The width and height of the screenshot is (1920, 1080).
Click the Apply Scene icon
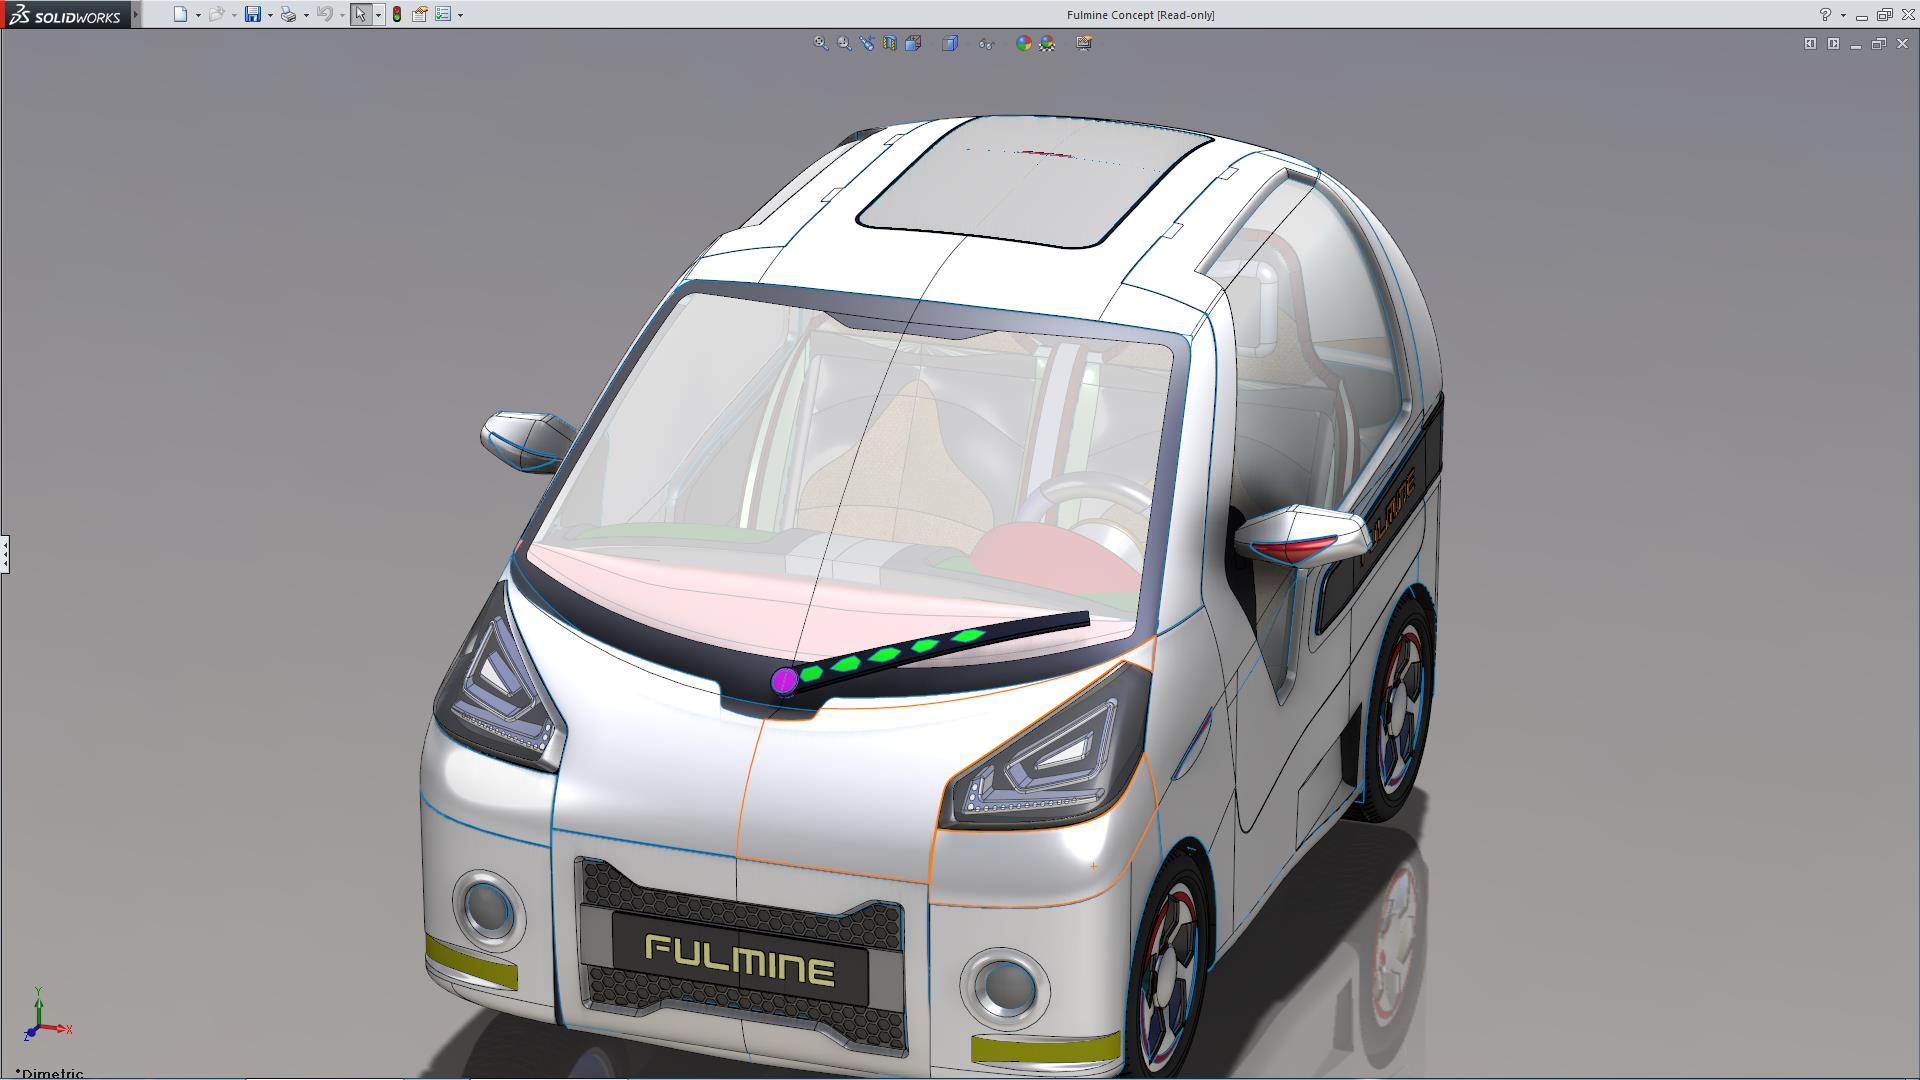1047,43
